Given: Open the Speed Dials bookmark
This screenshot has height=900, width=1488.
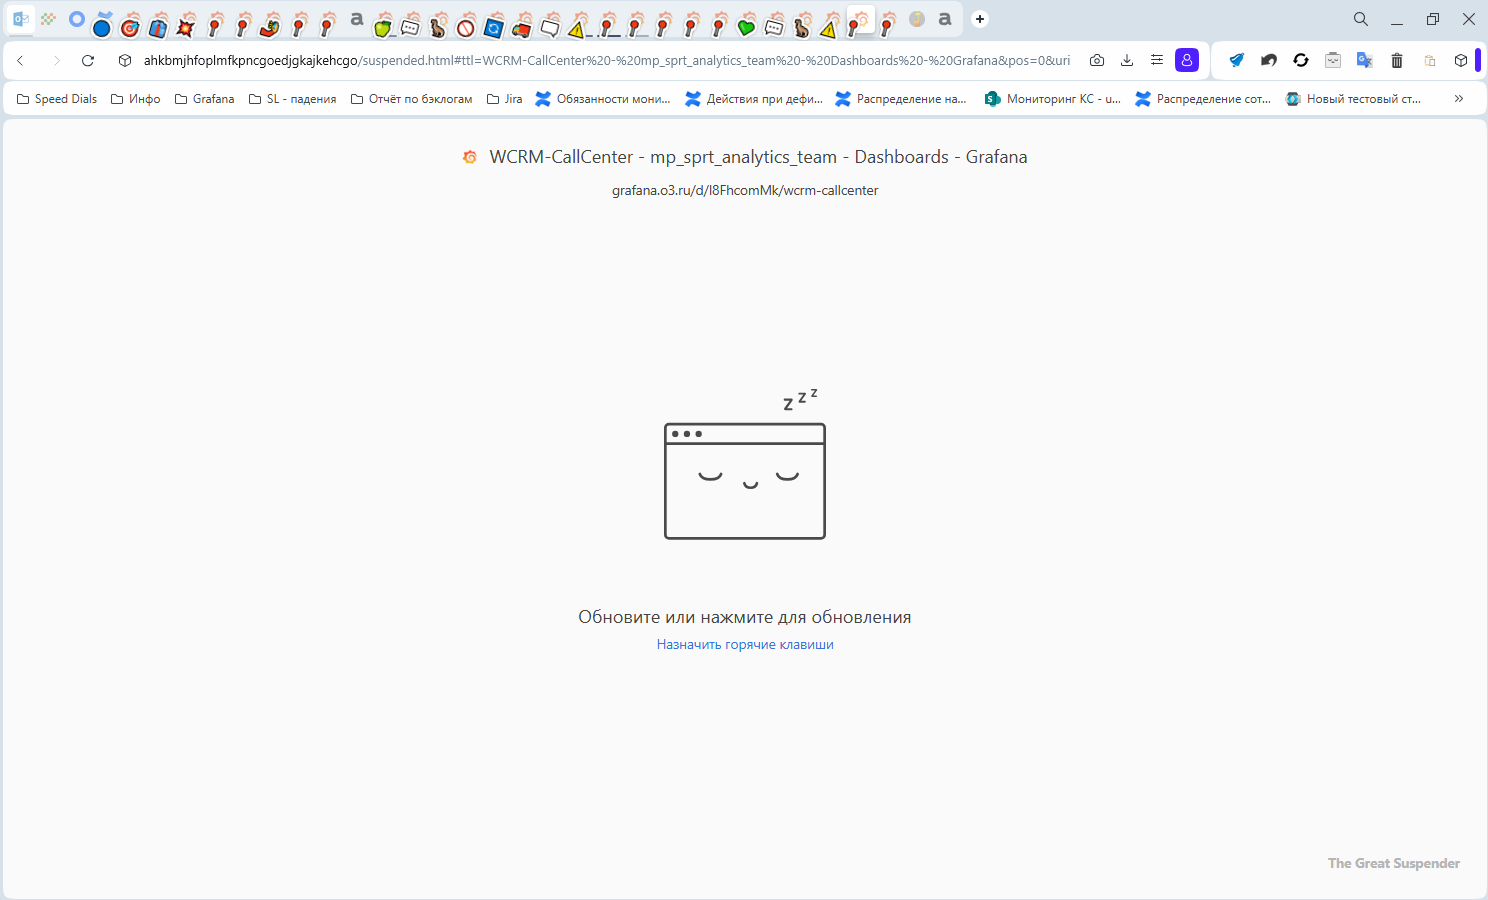Looking at the screenshot, I should (x=57, y=99).
